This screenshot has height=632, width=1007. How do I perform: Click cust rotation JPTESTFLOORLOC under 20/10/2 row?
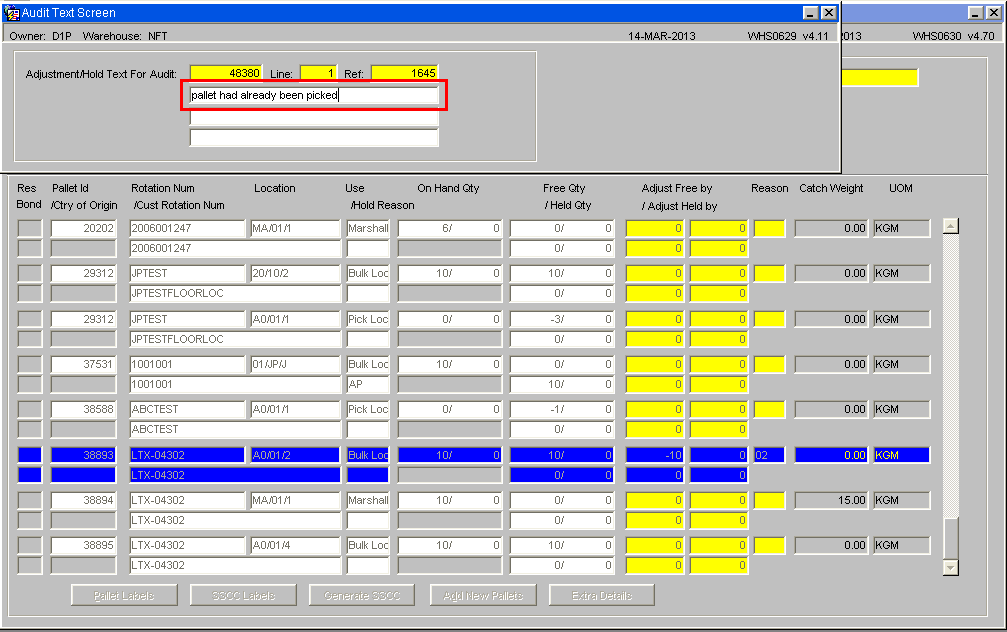coord(235,293)
